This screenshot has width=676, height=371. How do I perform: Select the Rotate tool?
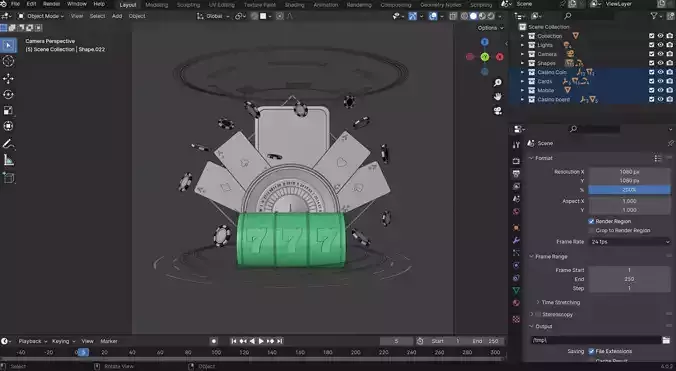point(8,95)
